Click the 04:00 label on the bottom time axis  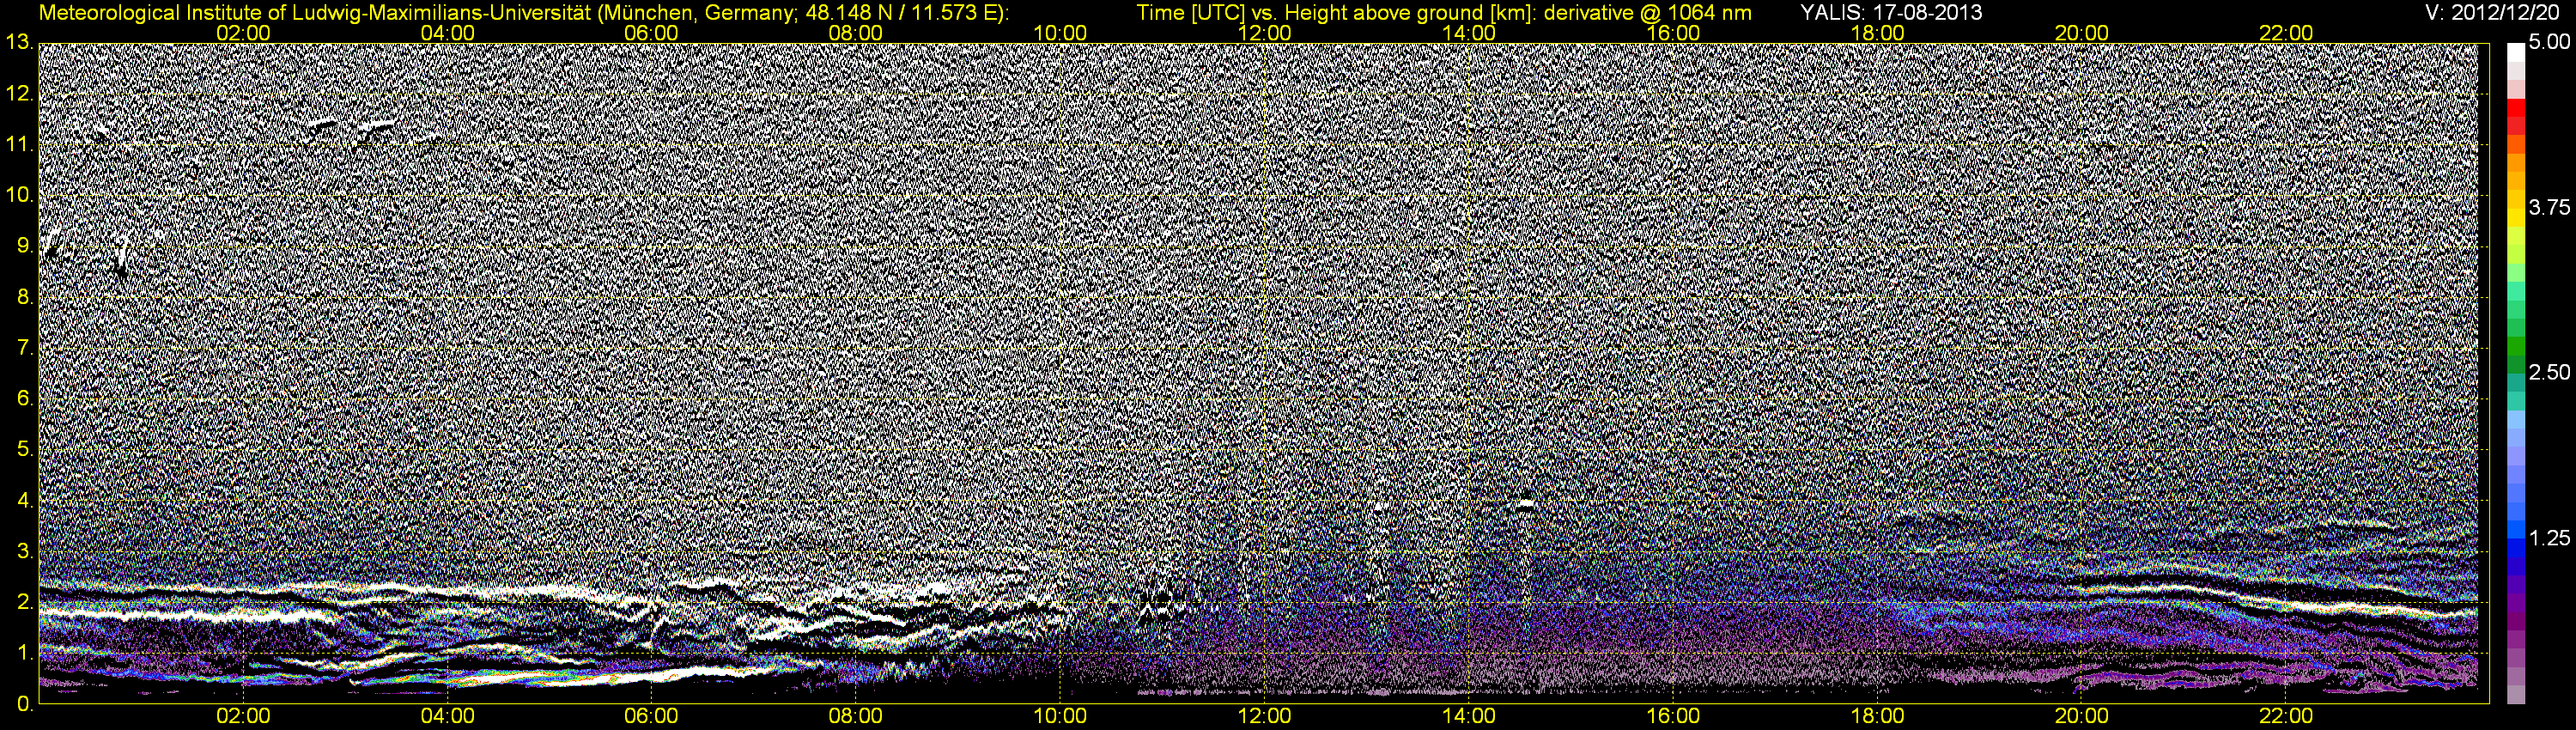click(x=447, y=717)
